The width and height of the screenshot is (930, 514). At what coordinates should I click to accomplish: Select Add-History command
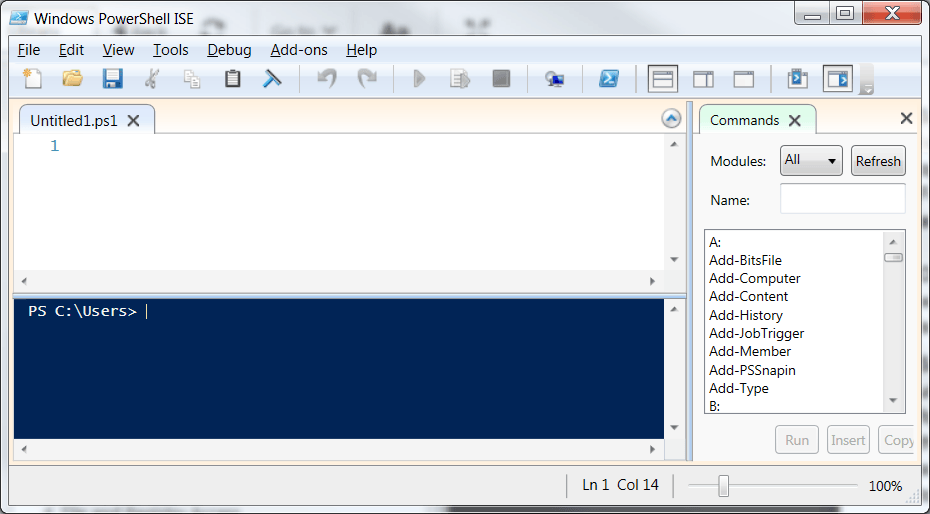pyautogui.click(x=746, y=315)
